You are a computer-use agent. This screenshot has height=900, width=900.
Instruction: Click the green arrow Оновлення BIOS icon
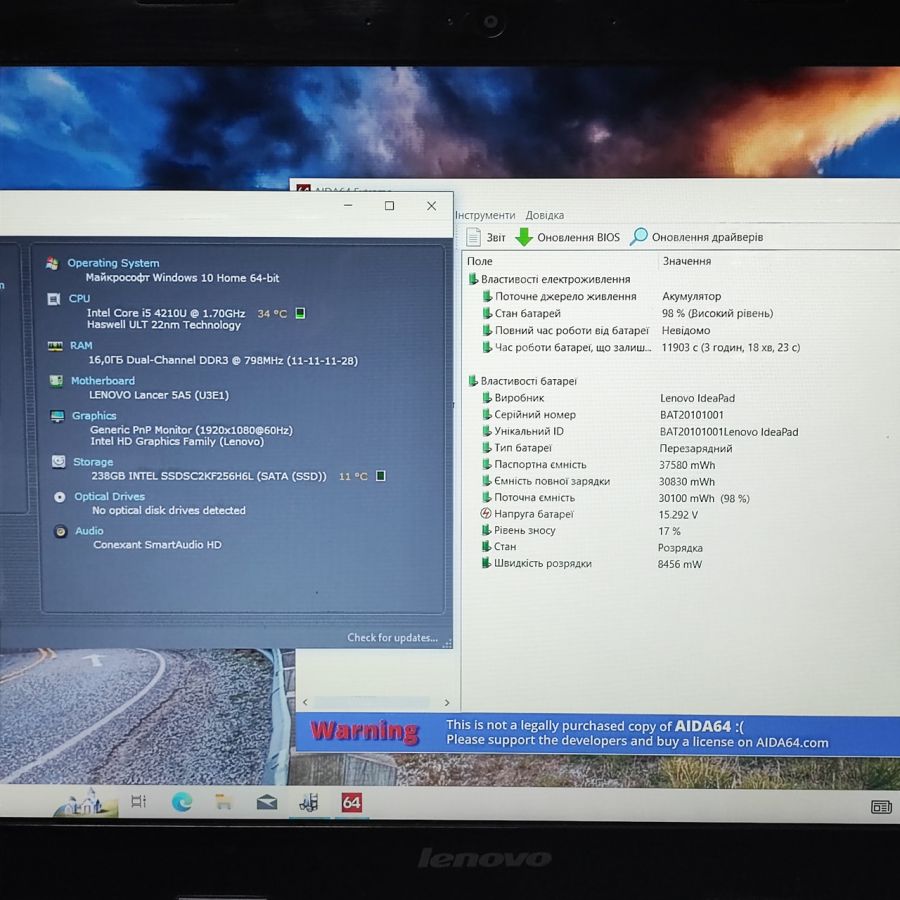coord(523,236)
